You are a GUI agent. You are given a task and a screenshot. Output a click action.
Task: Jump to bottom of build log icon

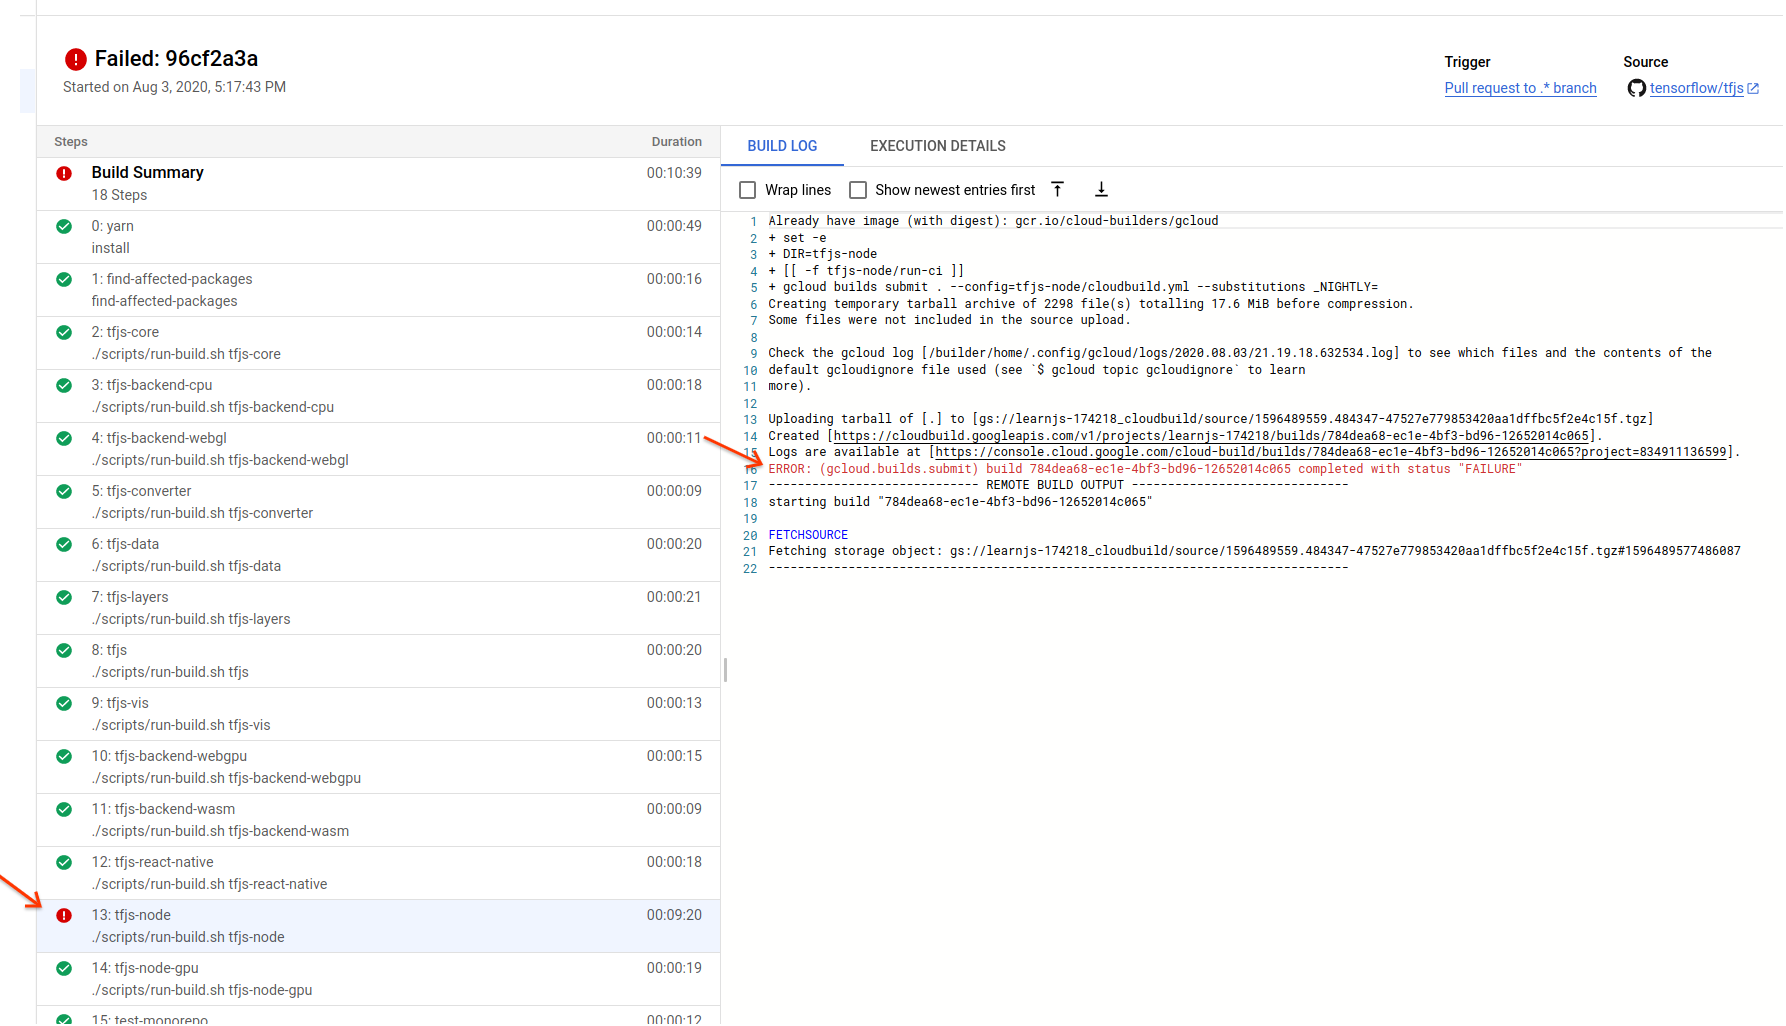[x=1101, y=189]
